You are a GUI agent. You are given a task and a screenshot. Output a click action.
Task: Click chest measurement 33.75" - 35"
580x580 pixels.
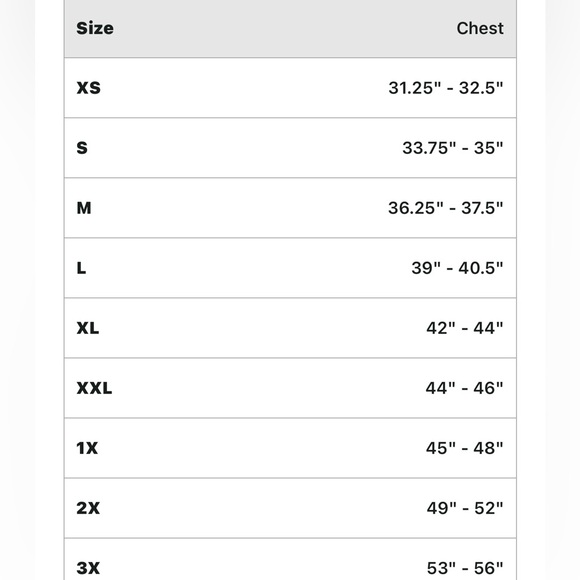click(453, 148)
